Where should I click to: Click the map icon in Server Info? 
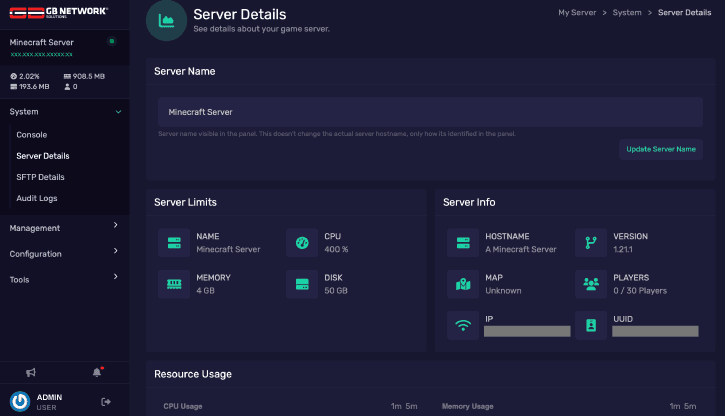(x=462, y=284)
